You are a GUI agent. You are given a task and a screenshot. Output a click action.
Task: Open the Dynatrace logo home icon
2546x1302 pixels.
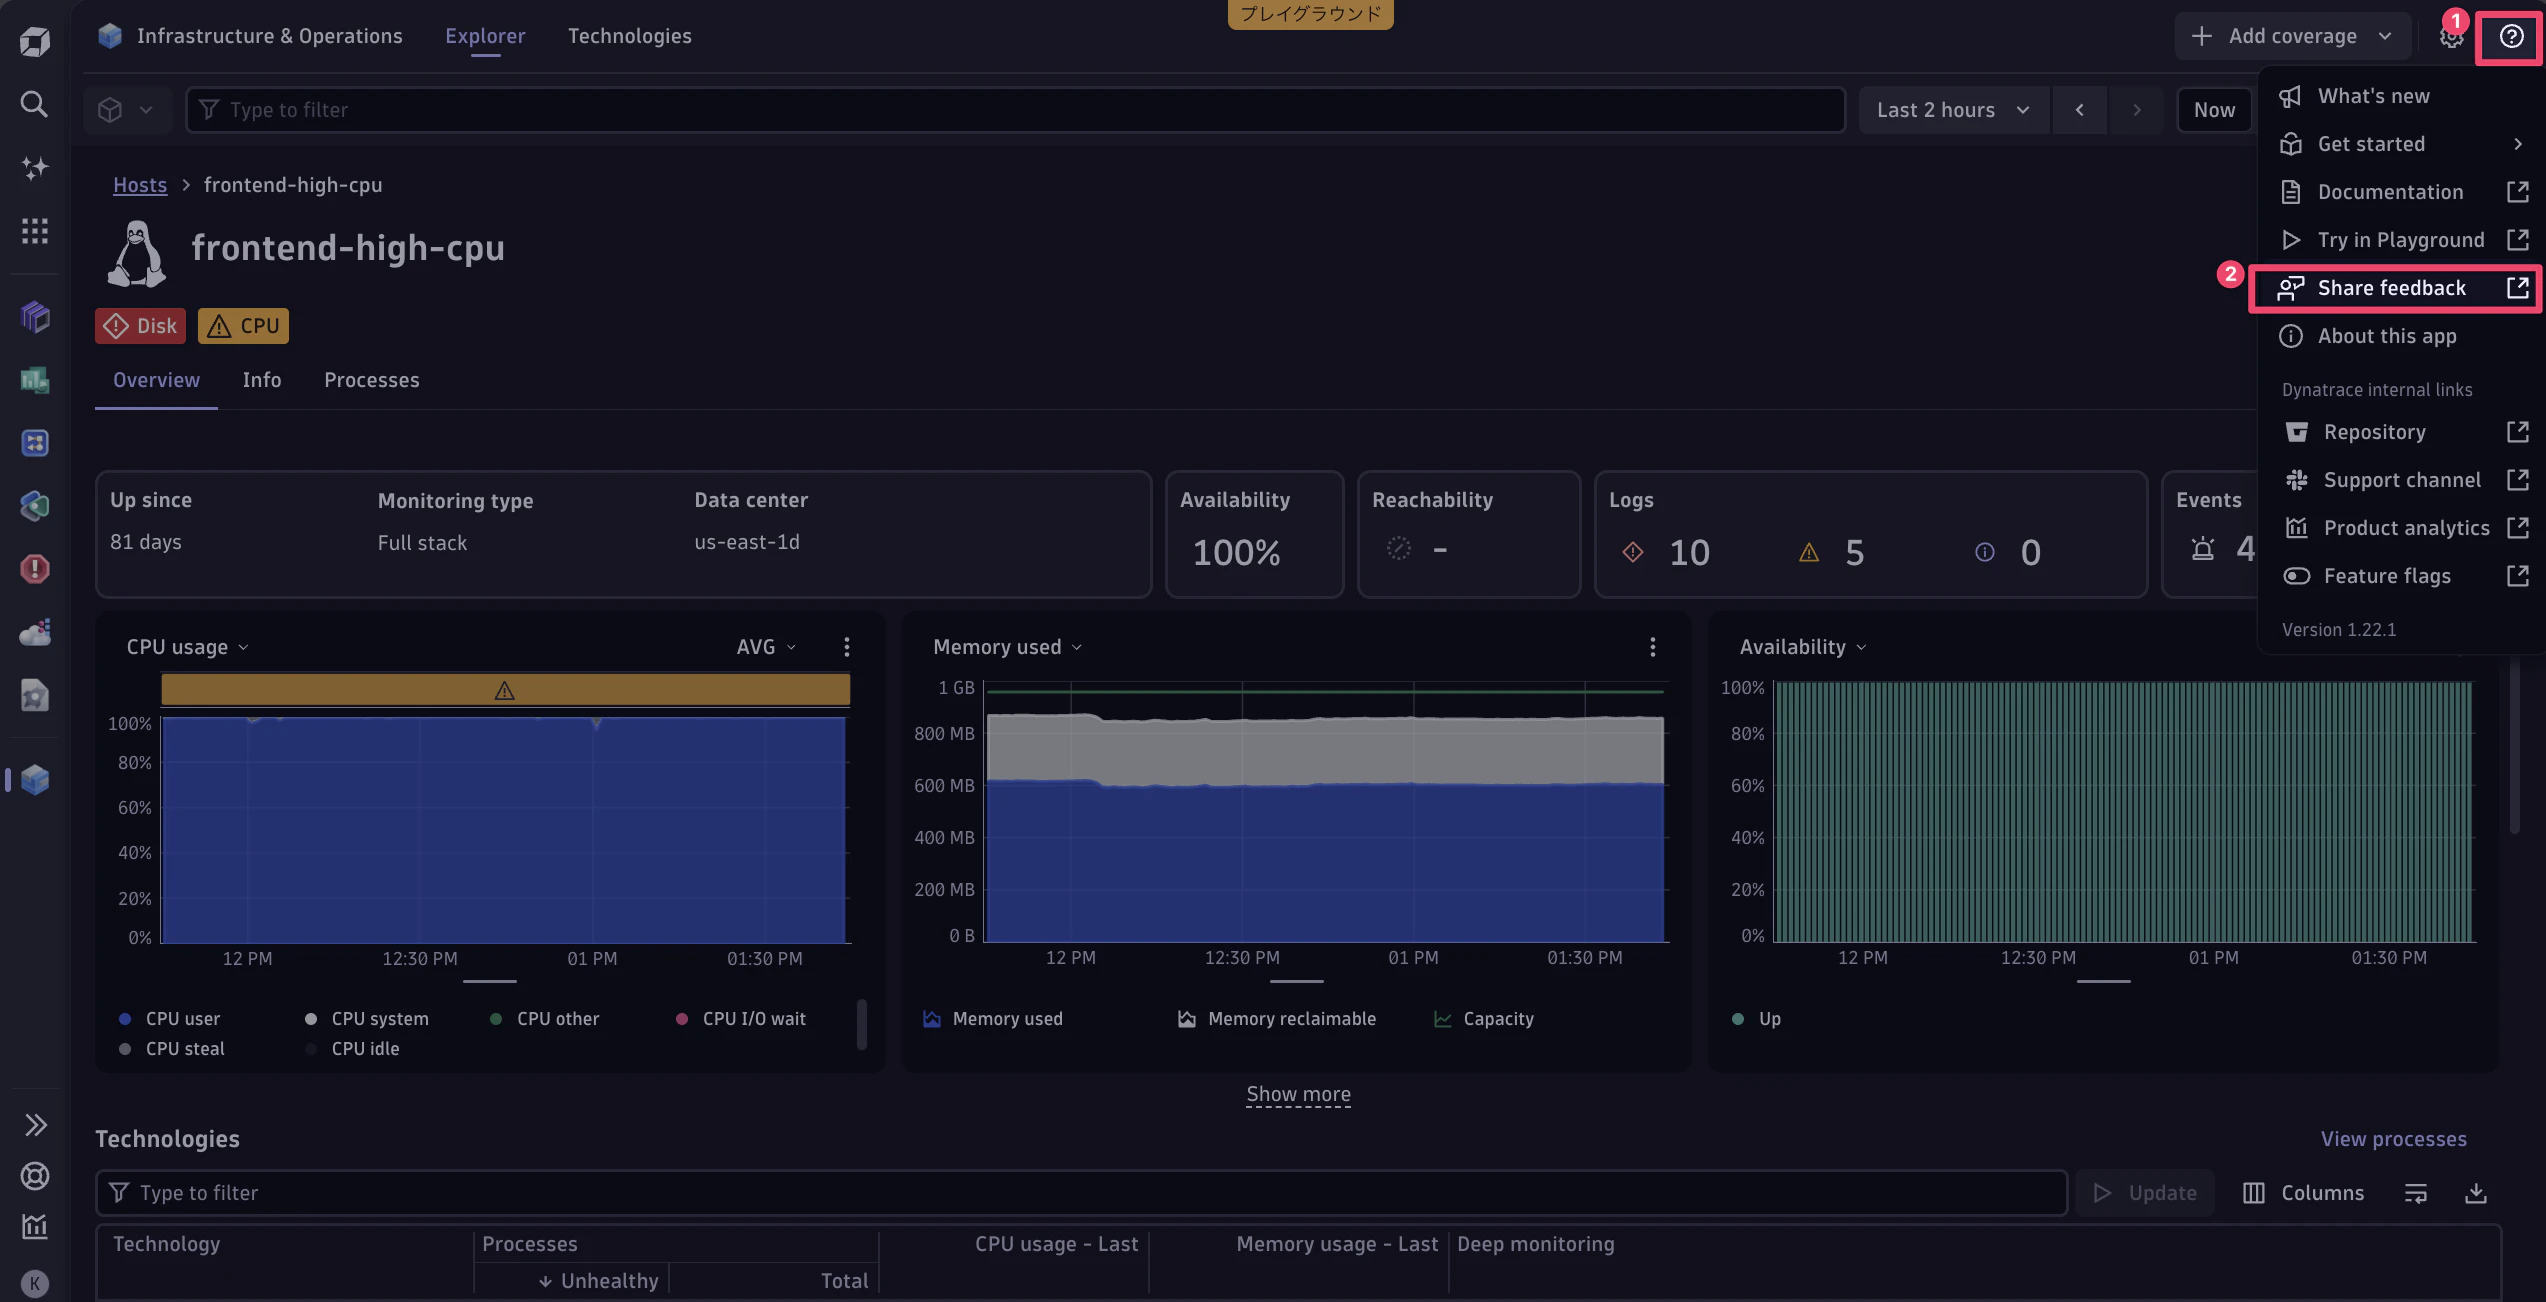click(x=34, y=41)
